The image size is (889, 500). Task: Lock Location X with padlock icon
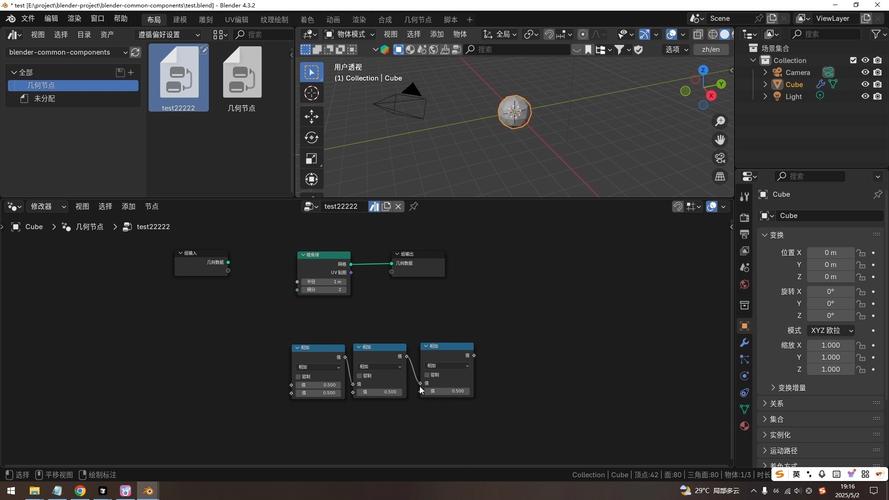tap(861, 253)
